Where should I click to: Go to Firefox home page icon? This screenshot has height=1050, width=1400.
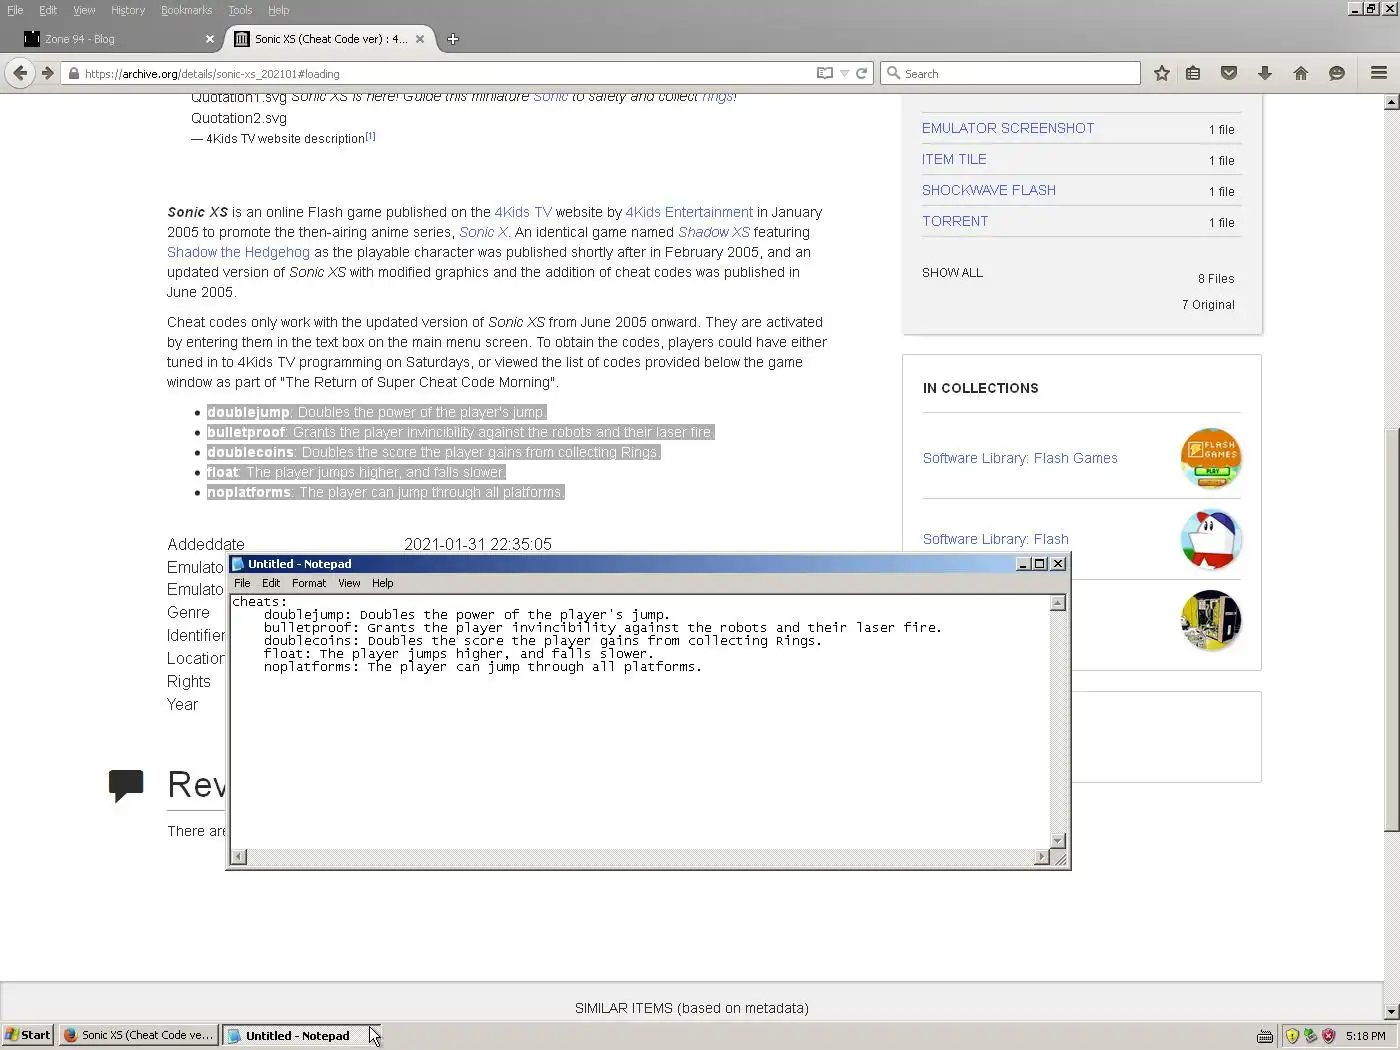click(1301, 73)
